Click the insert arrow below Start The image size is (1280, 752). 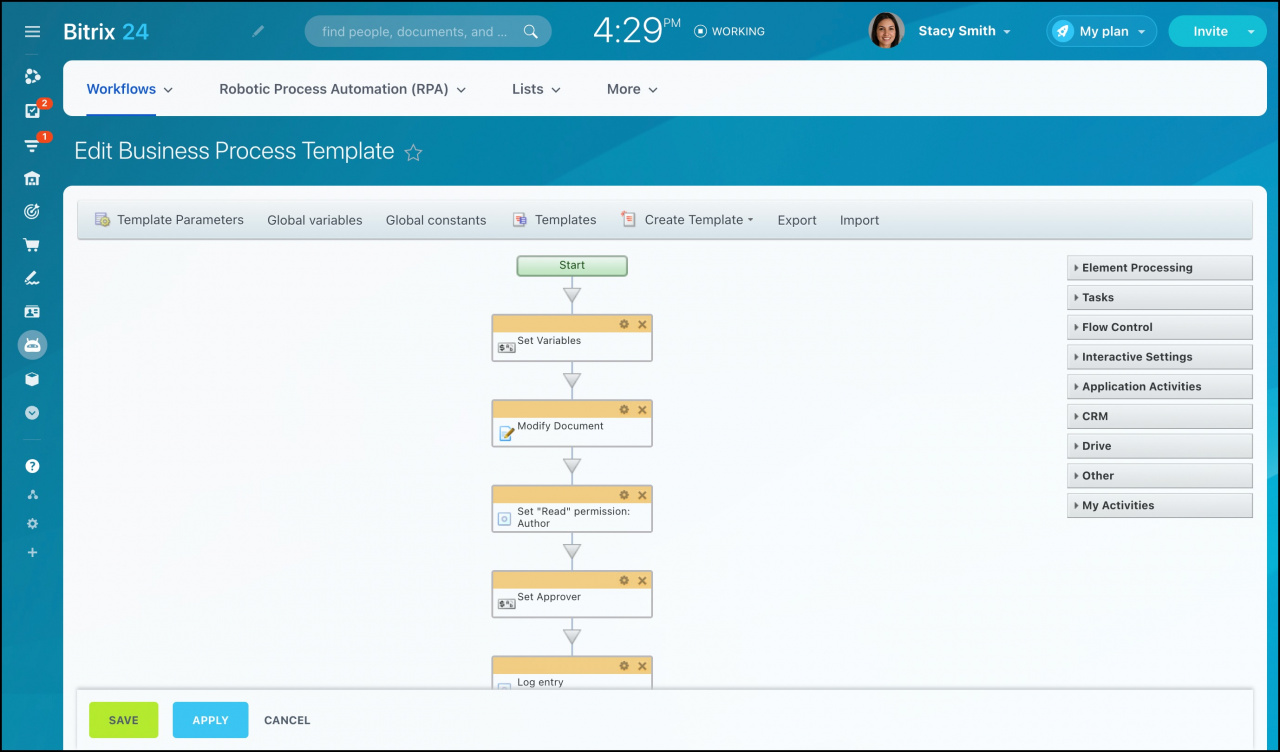(x=572, y=295)
